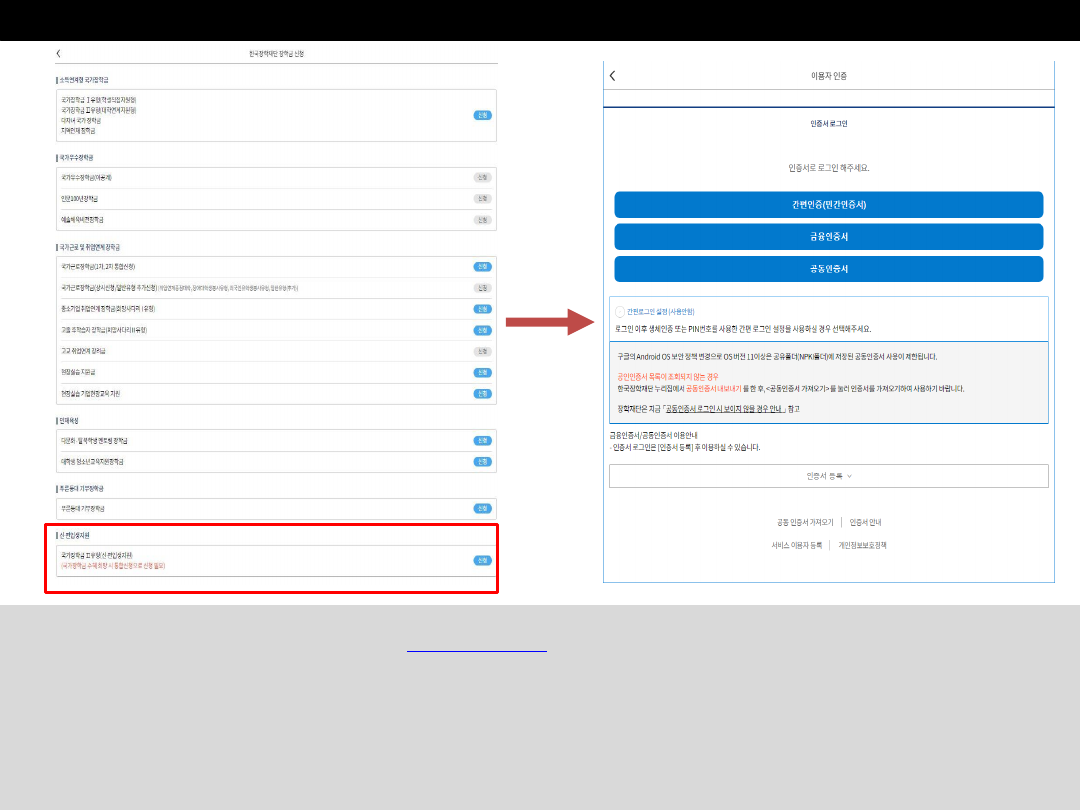Screen dimensions: 1080x810
Task: Select 공동인증서 login button
Action: click(828, 269)
